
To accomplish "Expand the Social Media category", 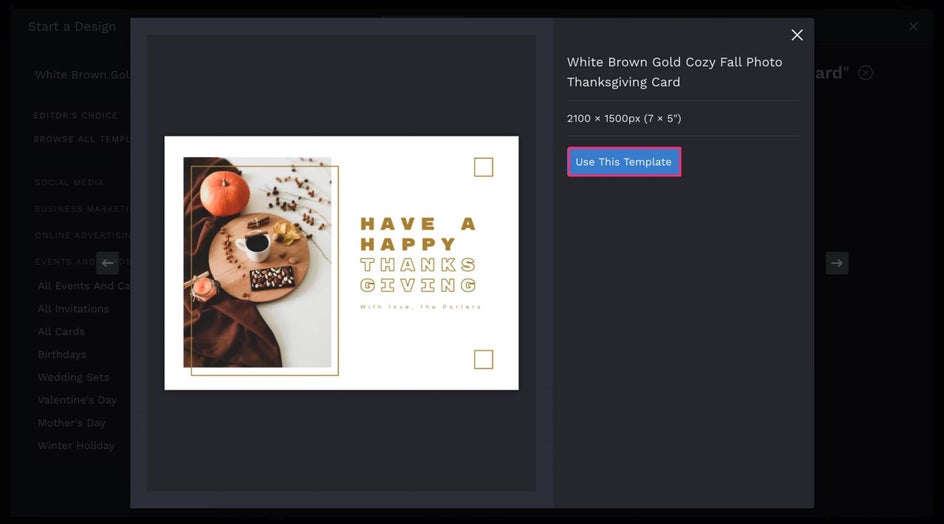I will point(69,182).
